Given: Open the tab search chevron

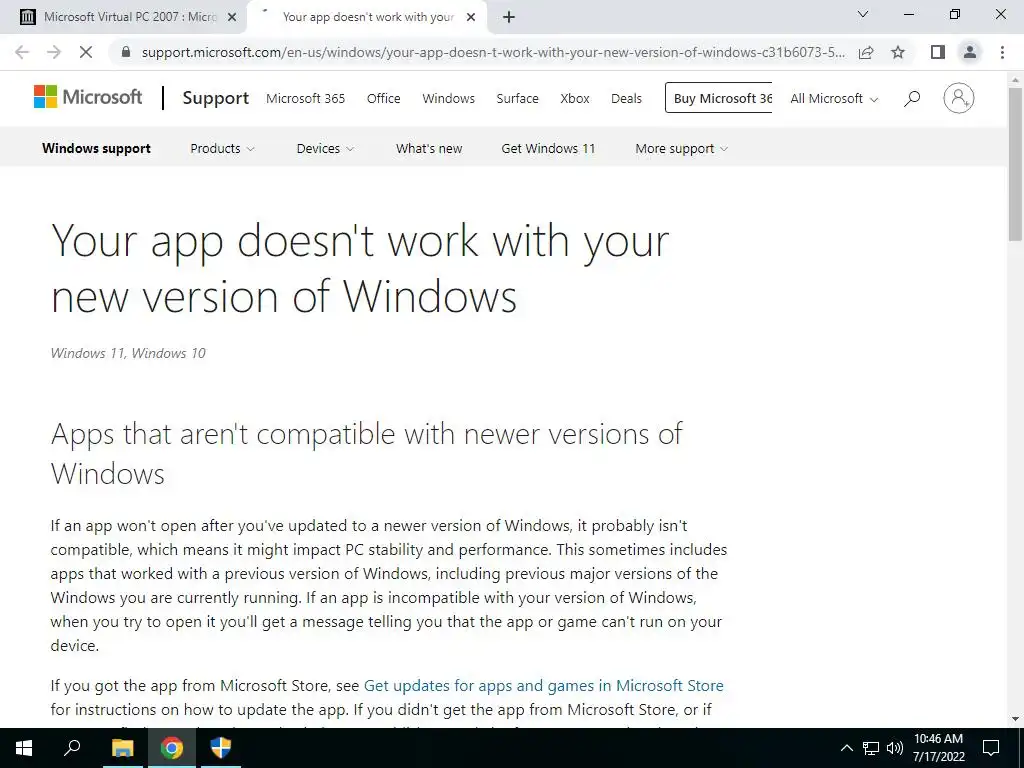Looking at the screenshot, I should pos(863,14).
